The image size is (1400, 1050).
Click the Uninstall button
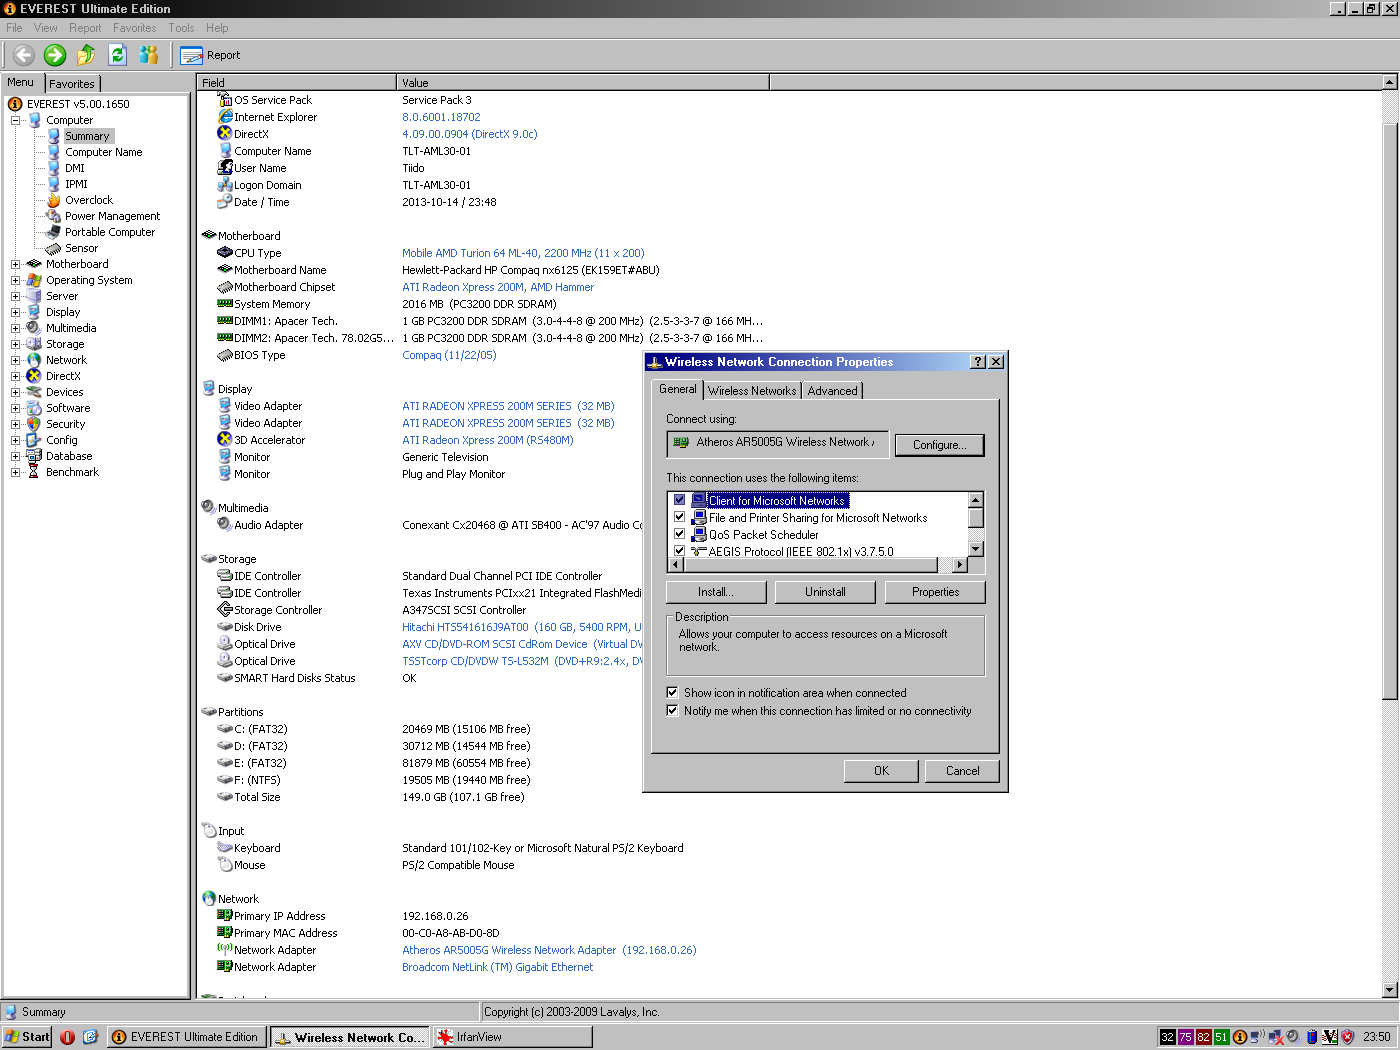pos(826,592)
